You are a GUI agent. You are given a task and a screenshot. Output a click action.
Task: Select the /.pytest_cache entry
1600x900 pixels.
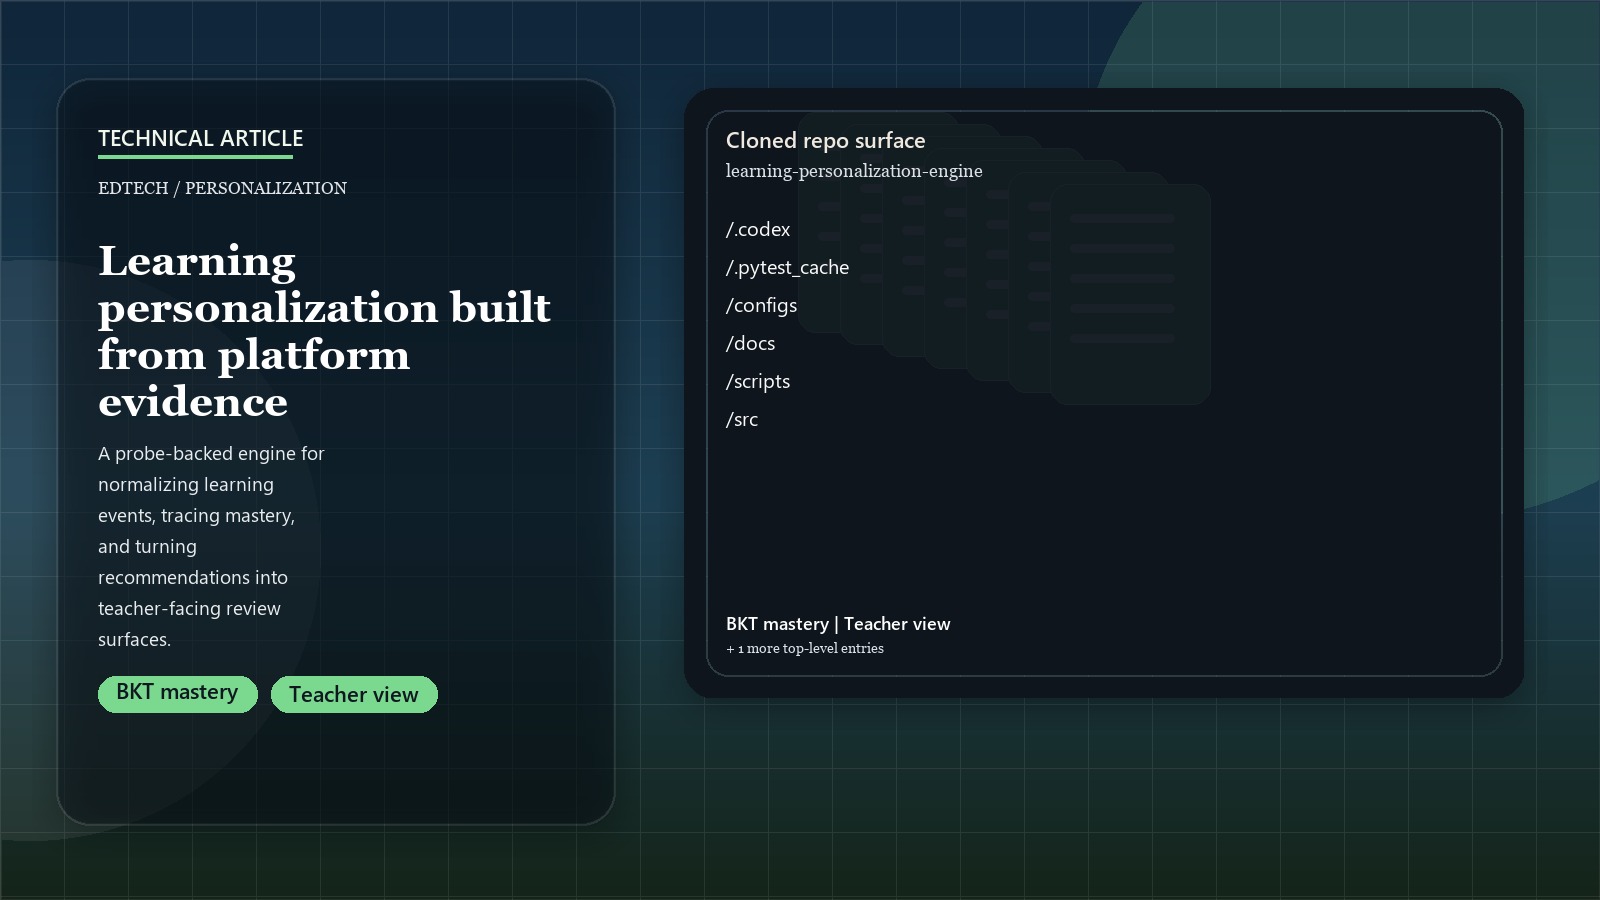(x=787, y=267)
